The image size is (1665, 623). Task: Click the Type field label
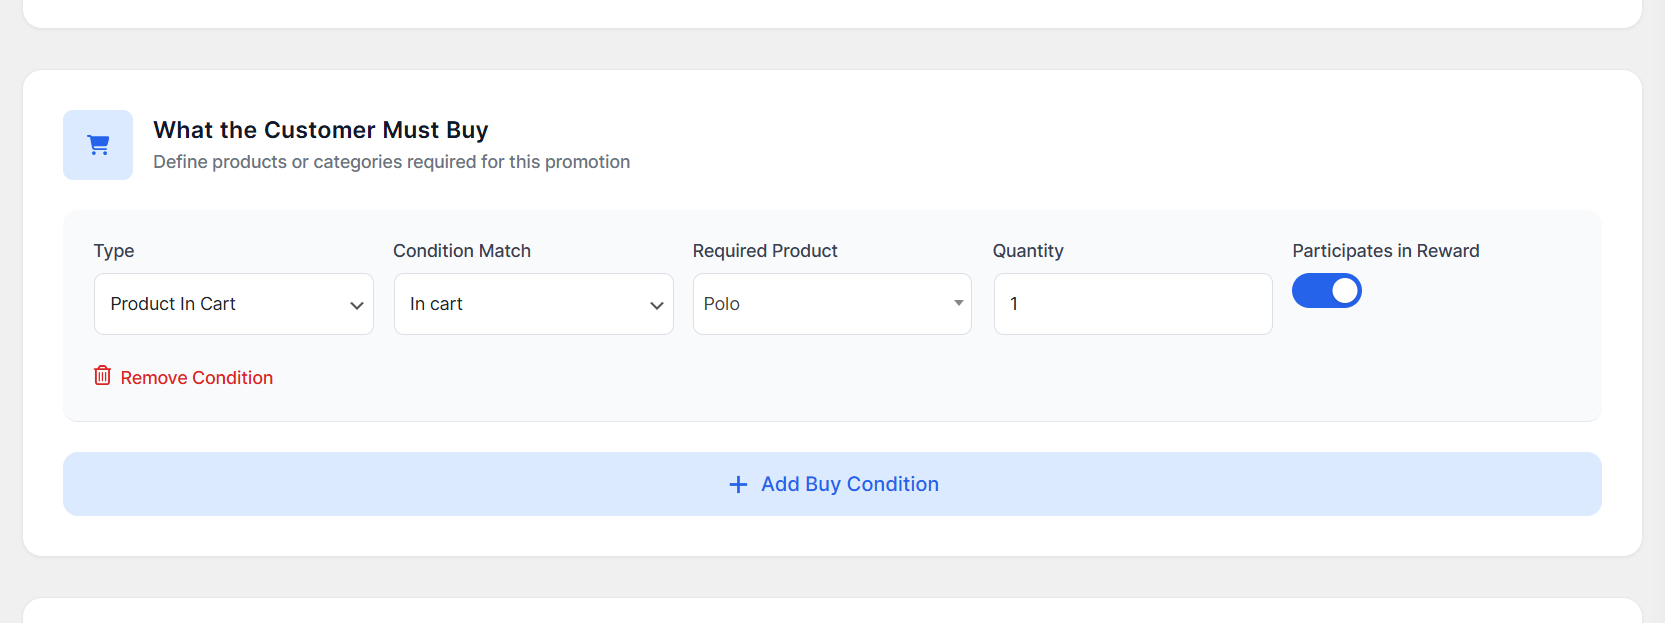tap(114, 251)
